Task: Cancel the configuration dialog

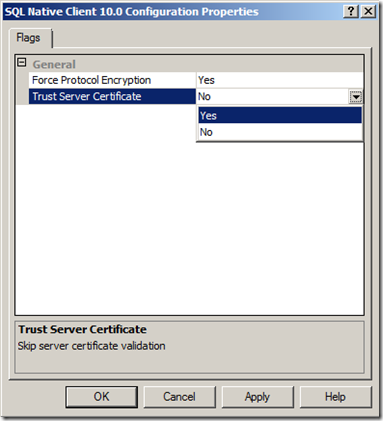Action: [x=179, y=397]
